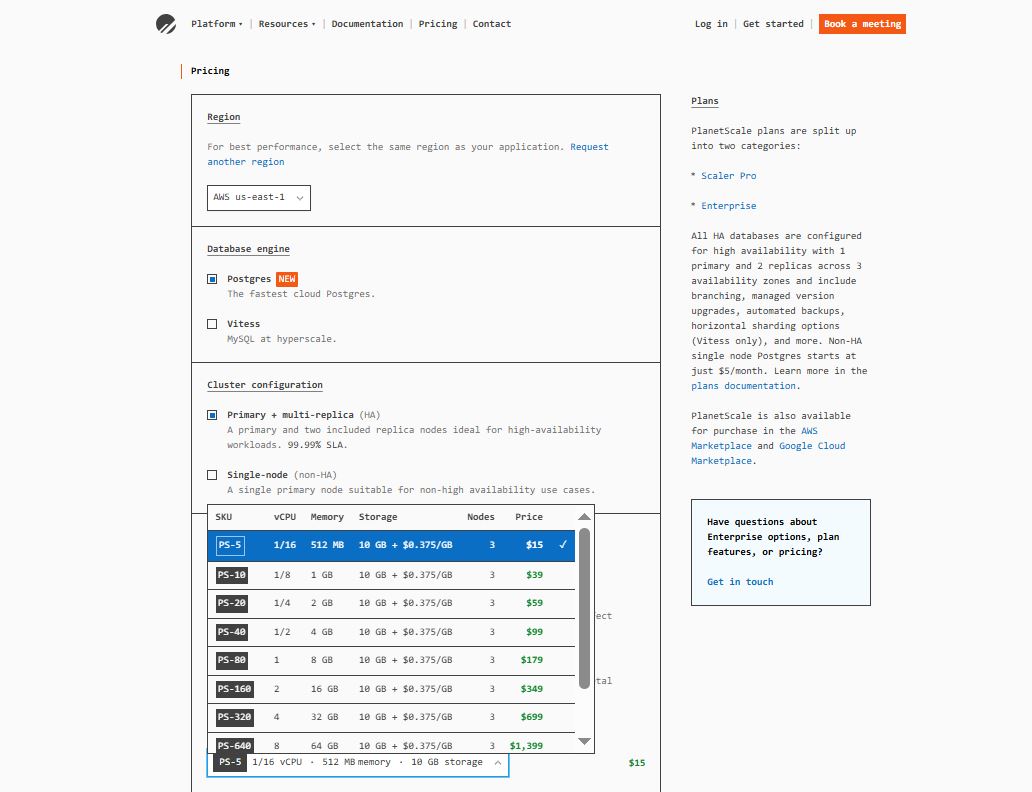
Task: Click the SKU list scrollbar thumb
Action: pos(585,608)
